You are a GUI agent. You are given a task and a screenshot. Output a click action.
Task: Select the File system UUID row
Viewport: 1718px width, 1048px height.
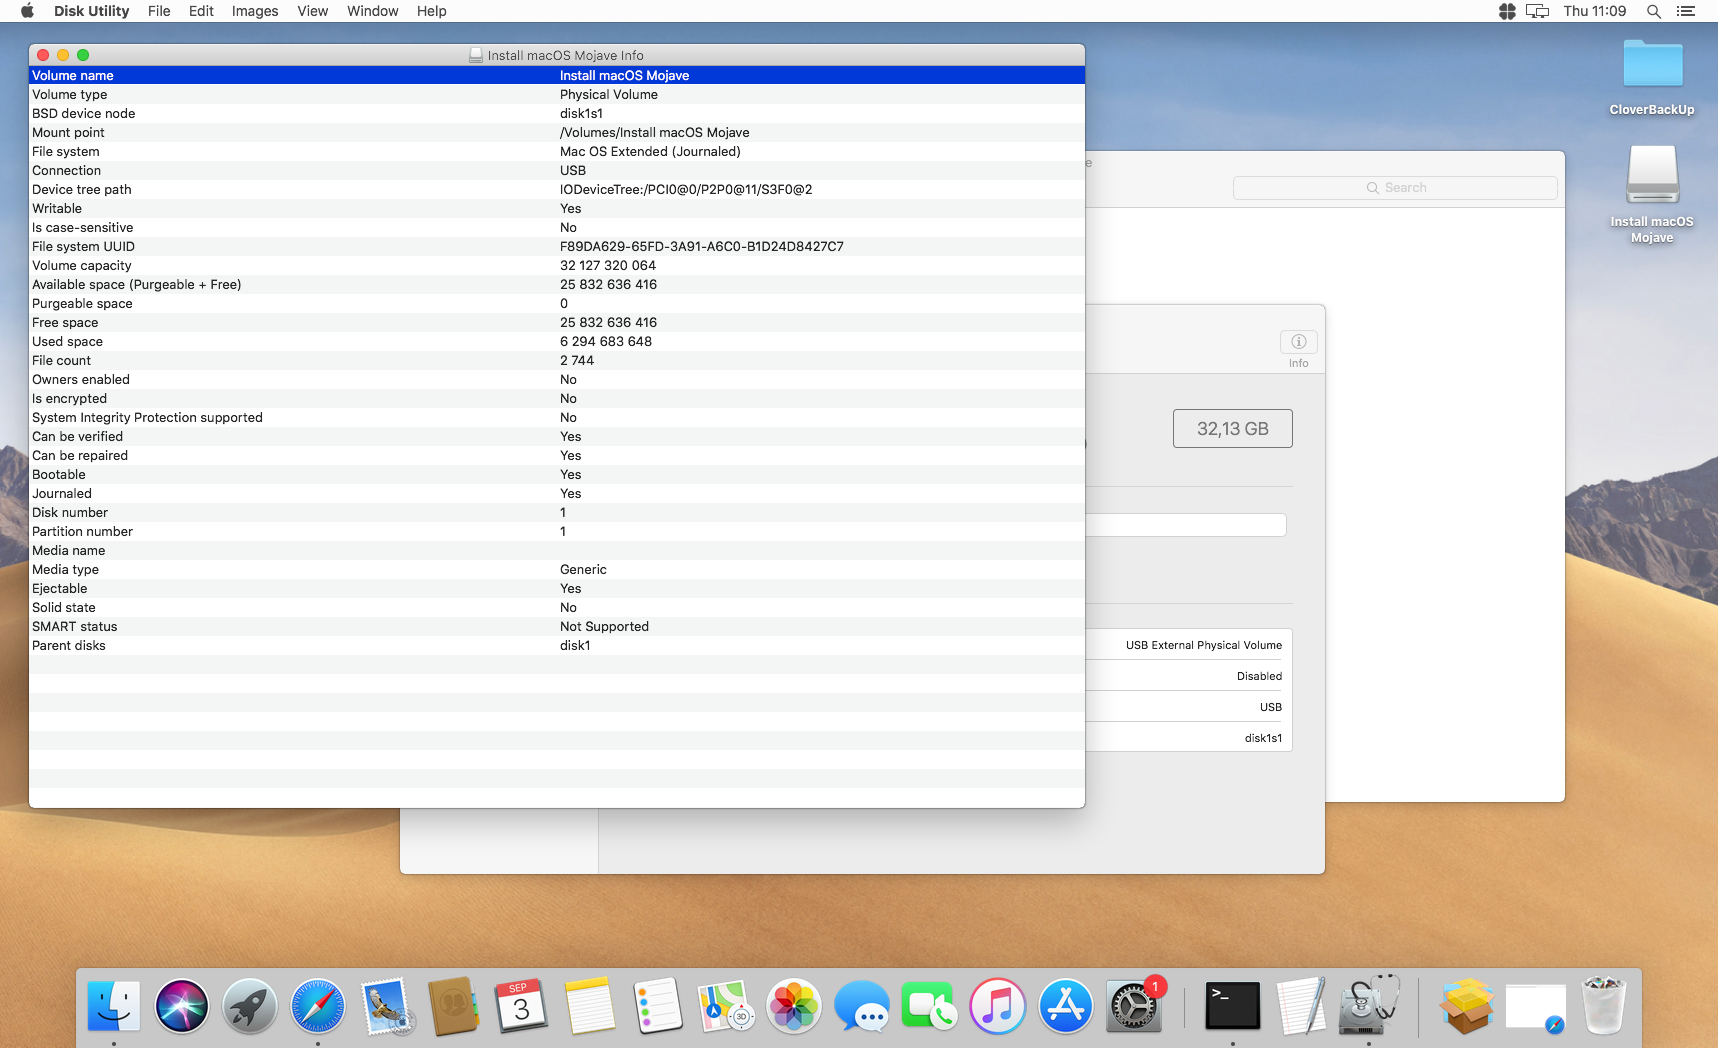tap(557, 246)
